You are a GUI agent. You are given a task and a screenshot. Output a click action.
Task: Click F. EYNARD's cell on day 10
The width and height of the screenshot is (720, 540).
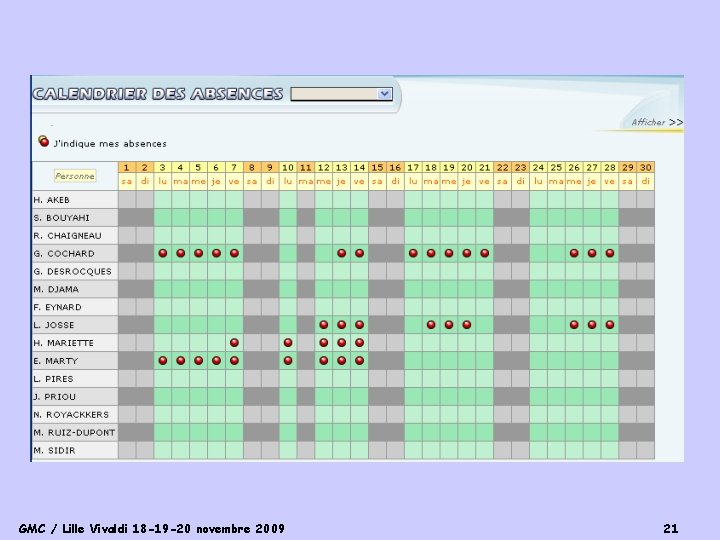[x=288, y=307]
